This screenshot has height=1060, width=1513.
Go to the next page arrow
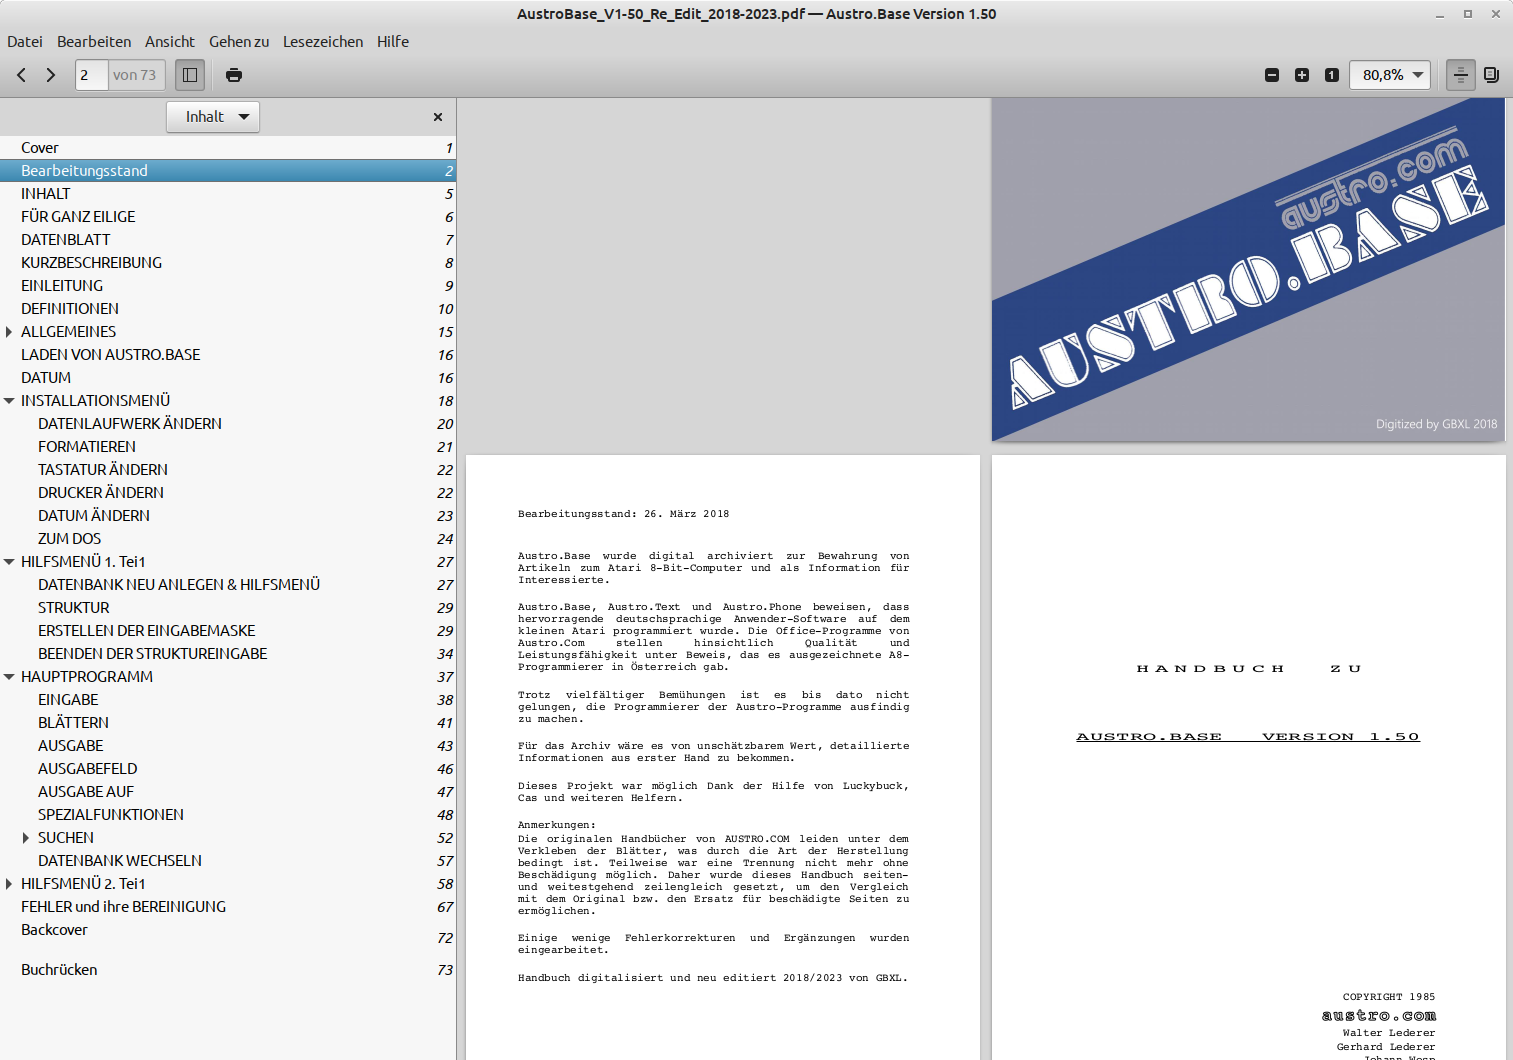point(50,75)
